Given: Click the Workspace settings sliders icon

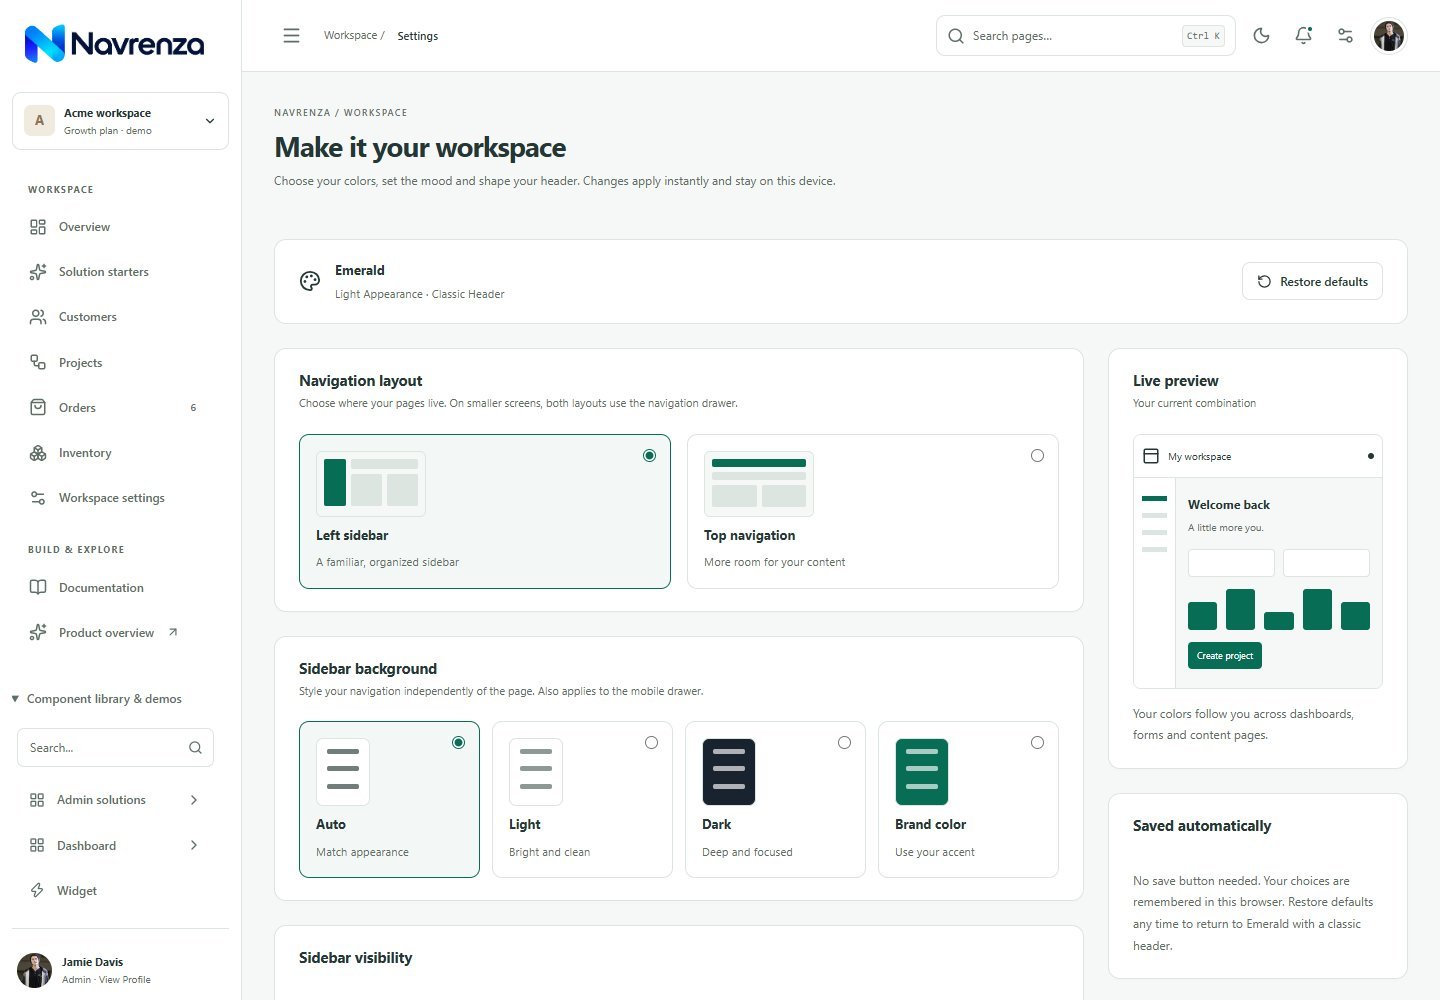Looking at the screenshot, I should [38, 498].
